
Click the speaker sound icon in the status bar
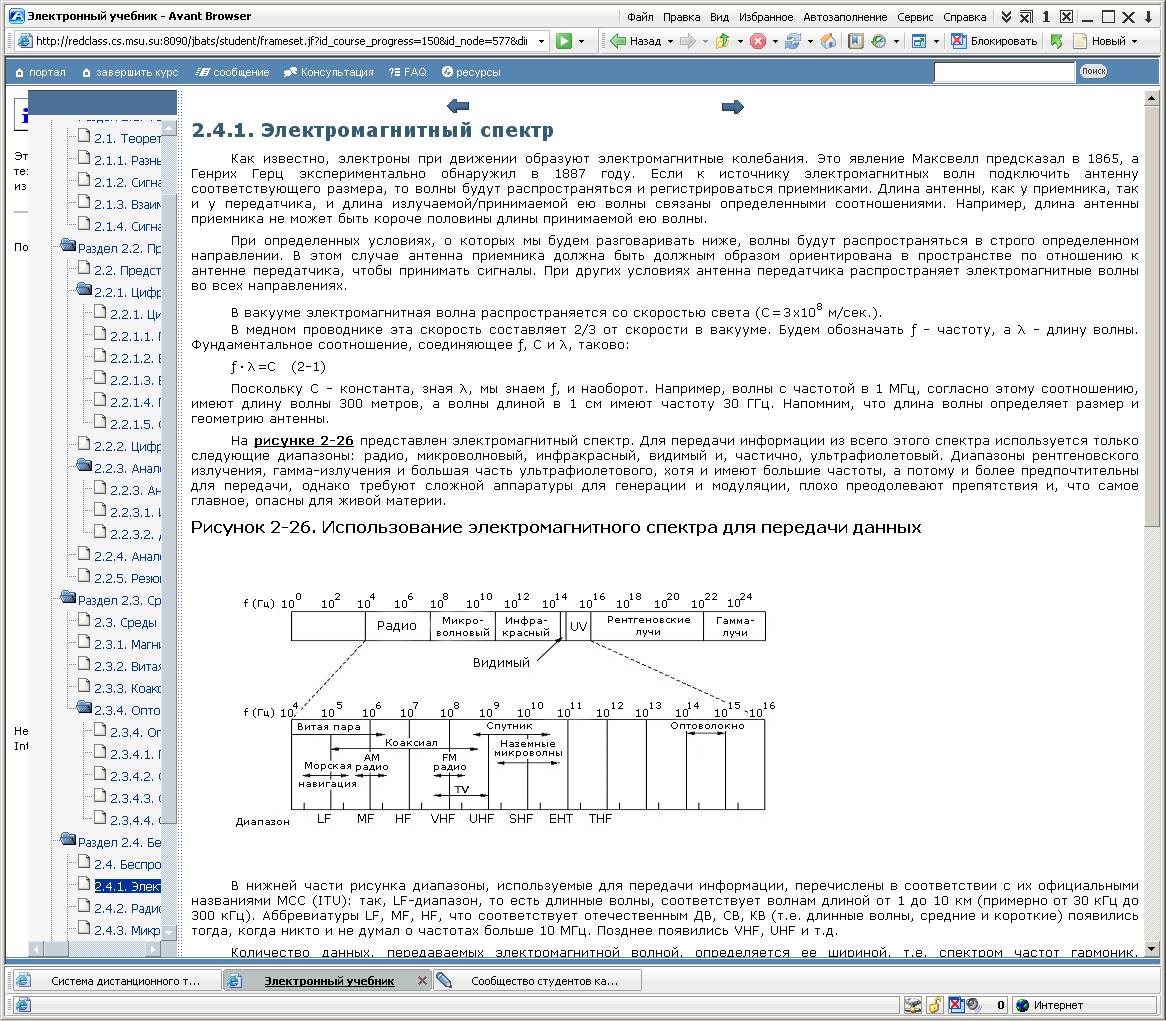[973, 1005]
